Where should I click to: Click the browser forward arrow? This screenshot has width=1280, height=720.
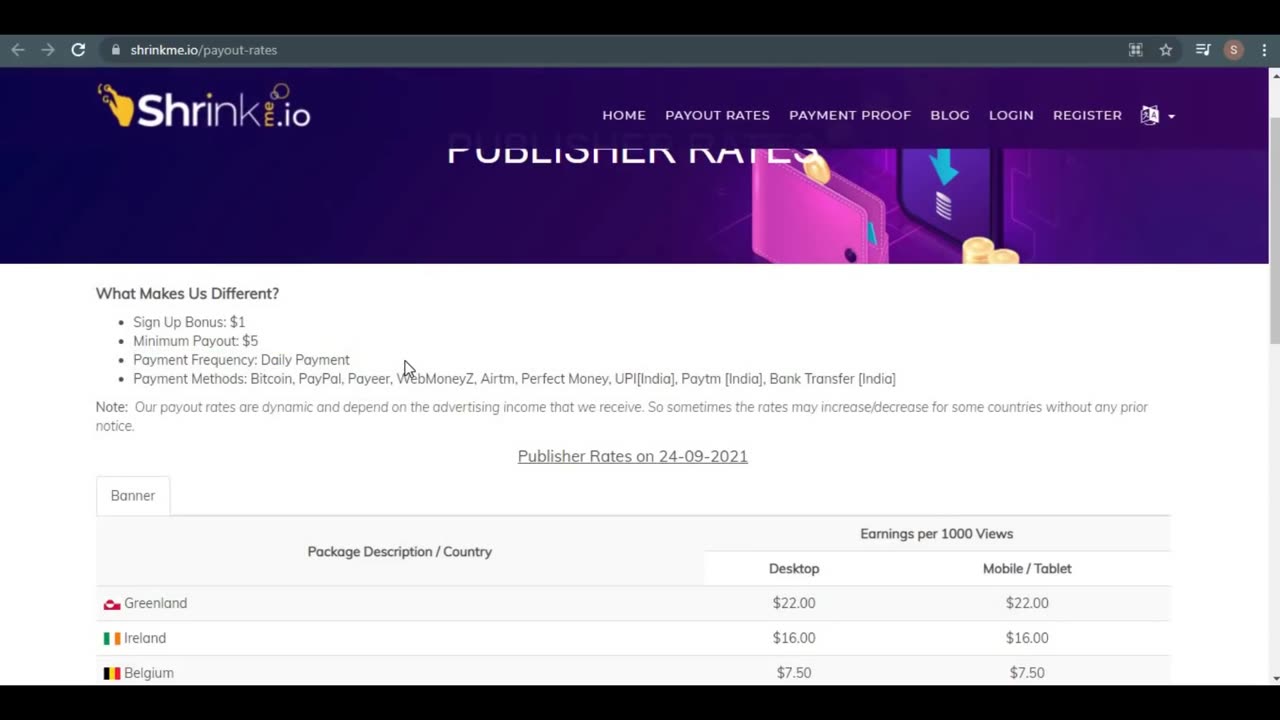point(48,50)
